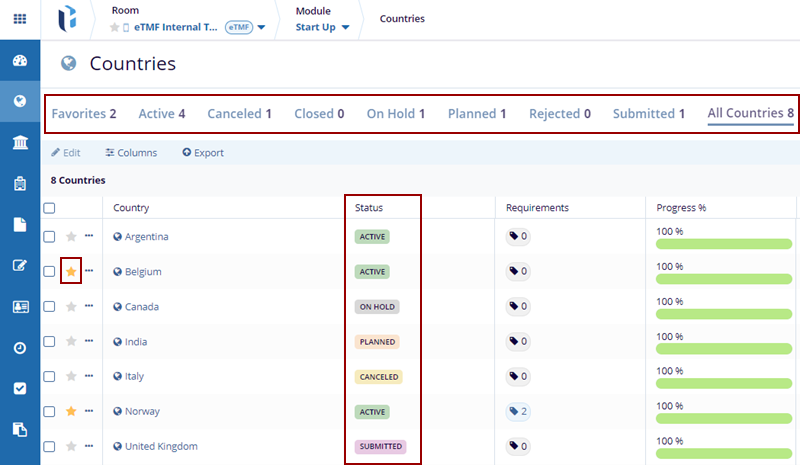Tick the select-all checkbox in header
Screen dimensions: 800x465
click(49, 208)
